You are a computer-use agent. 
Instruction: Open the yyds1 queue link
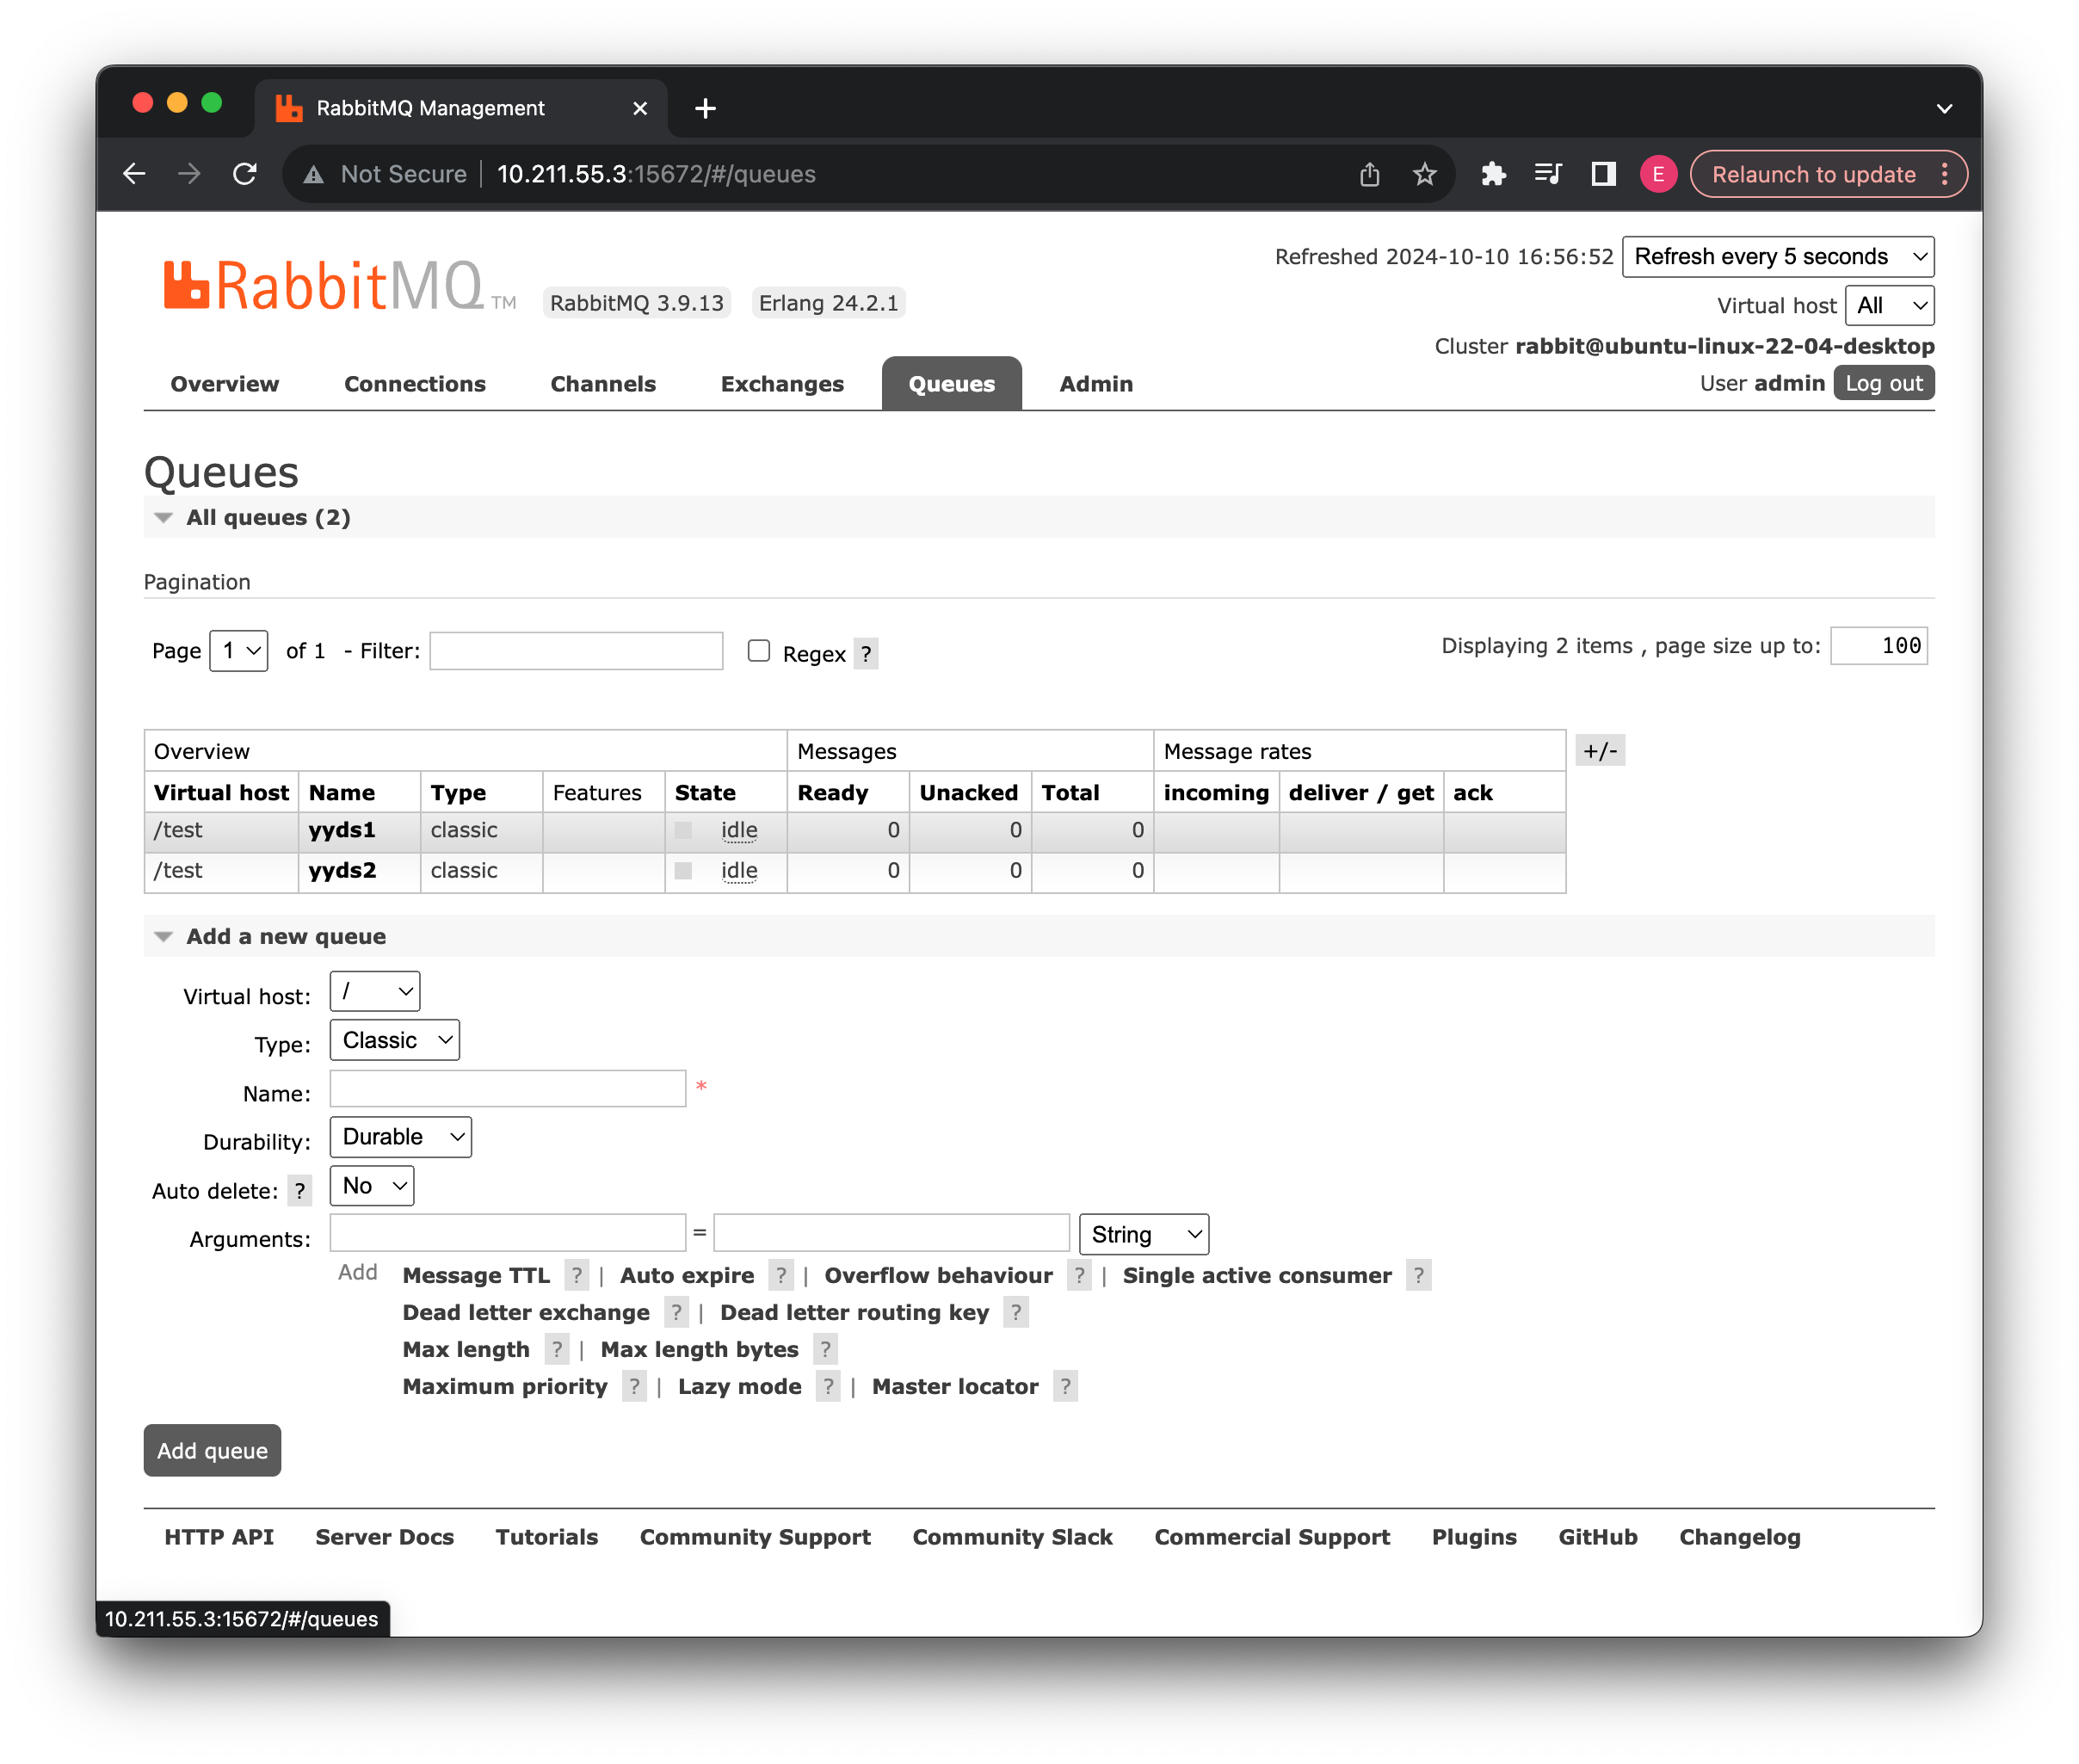(341, 830)
